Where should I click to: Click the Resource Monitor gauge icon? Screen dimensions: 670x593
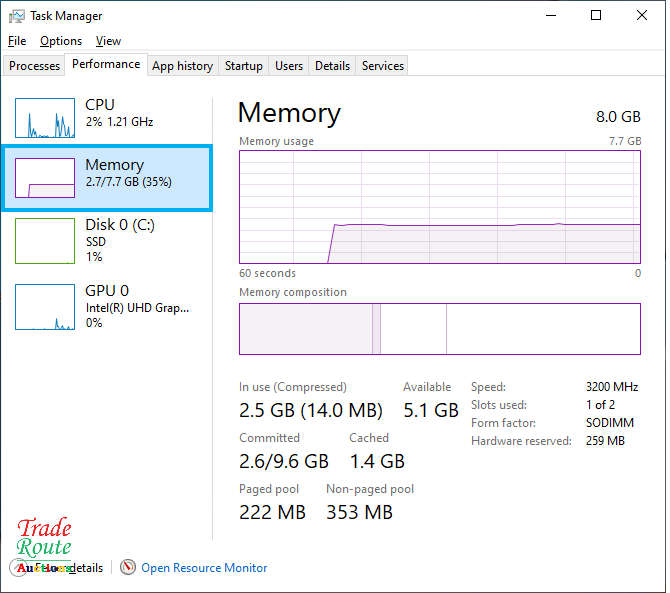(127, 567)
